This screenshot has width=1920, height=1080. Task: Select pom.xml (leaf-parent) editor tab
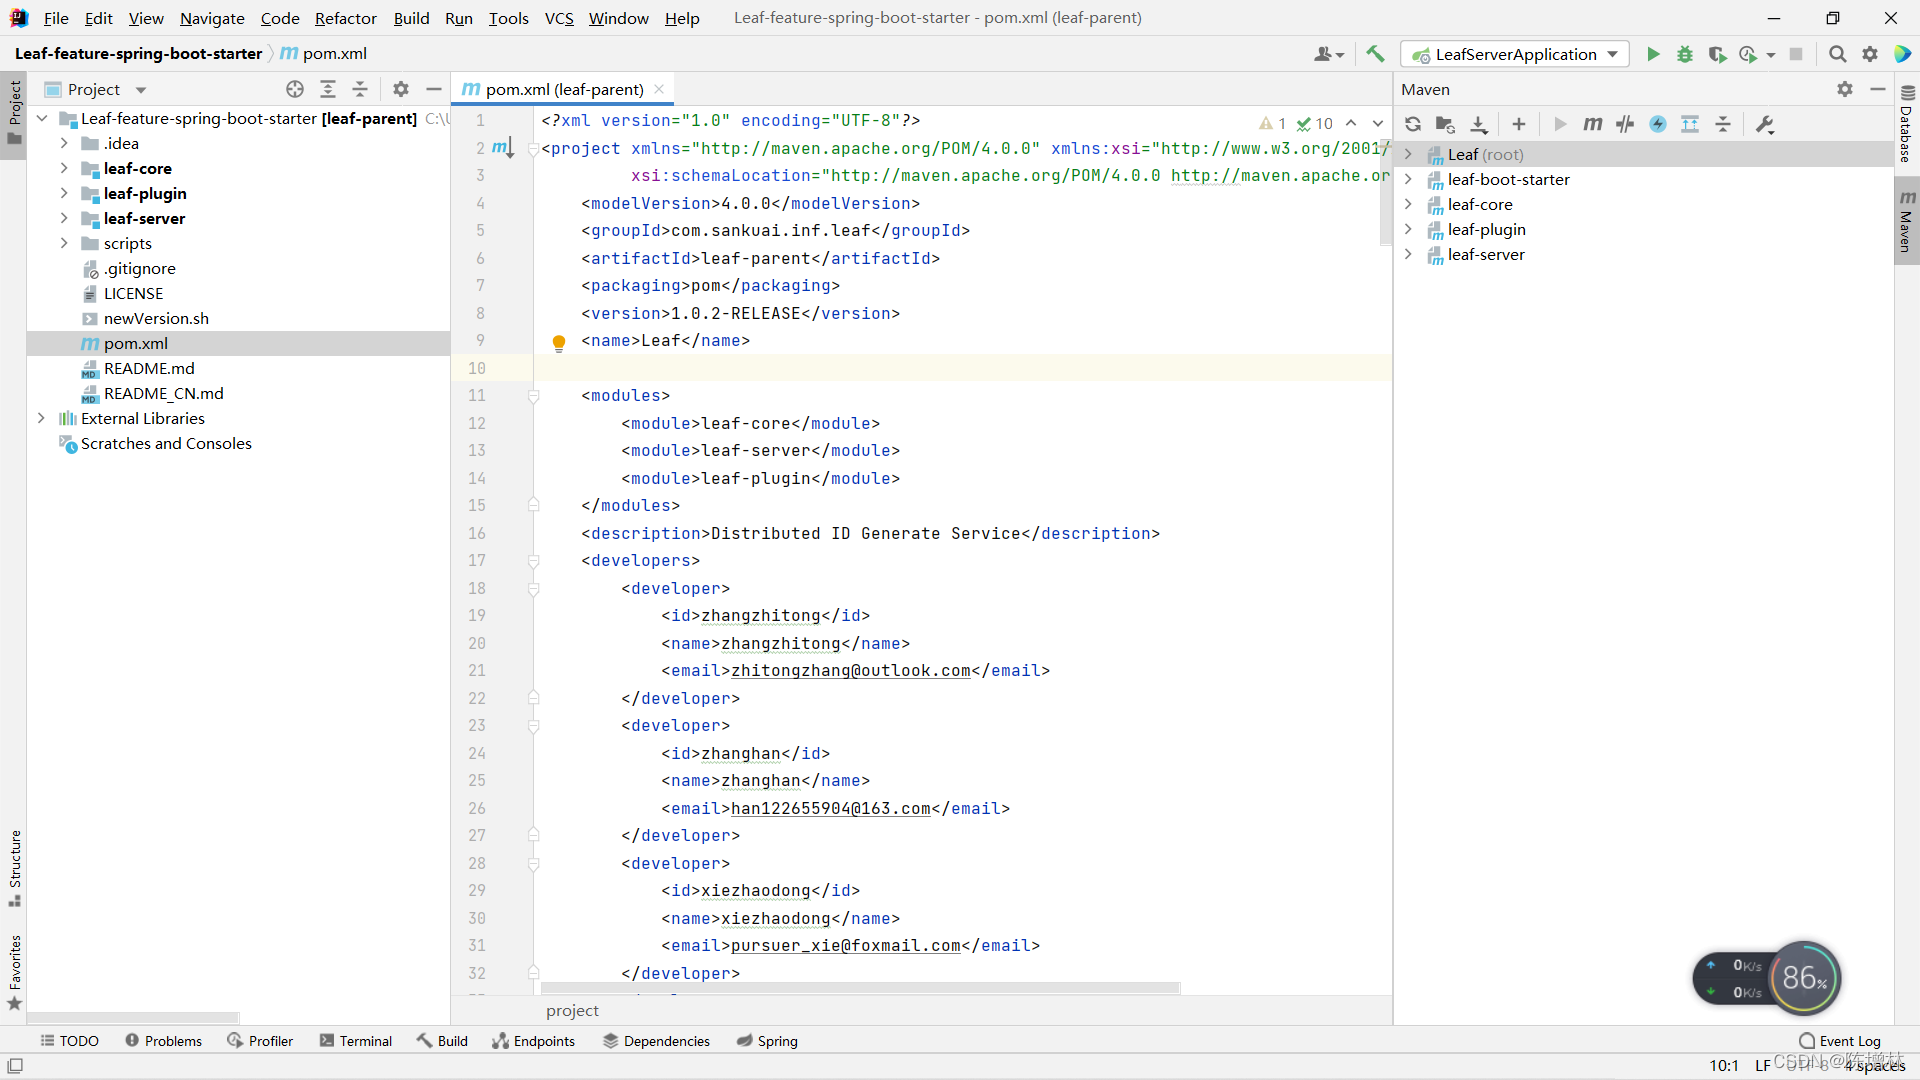click(563, 89)
